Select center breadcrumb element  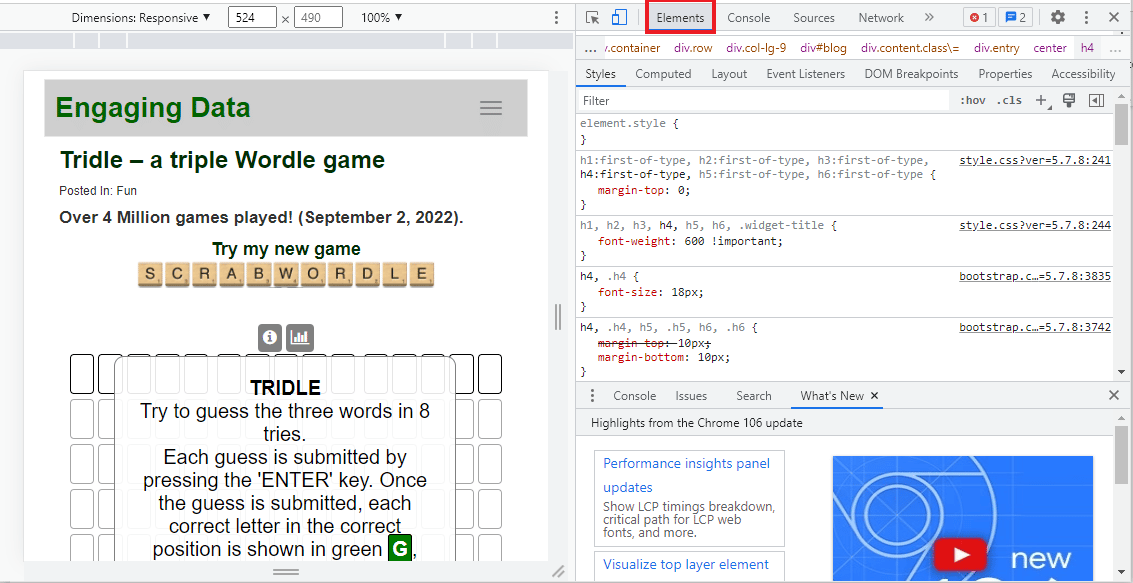point(1050,48)
